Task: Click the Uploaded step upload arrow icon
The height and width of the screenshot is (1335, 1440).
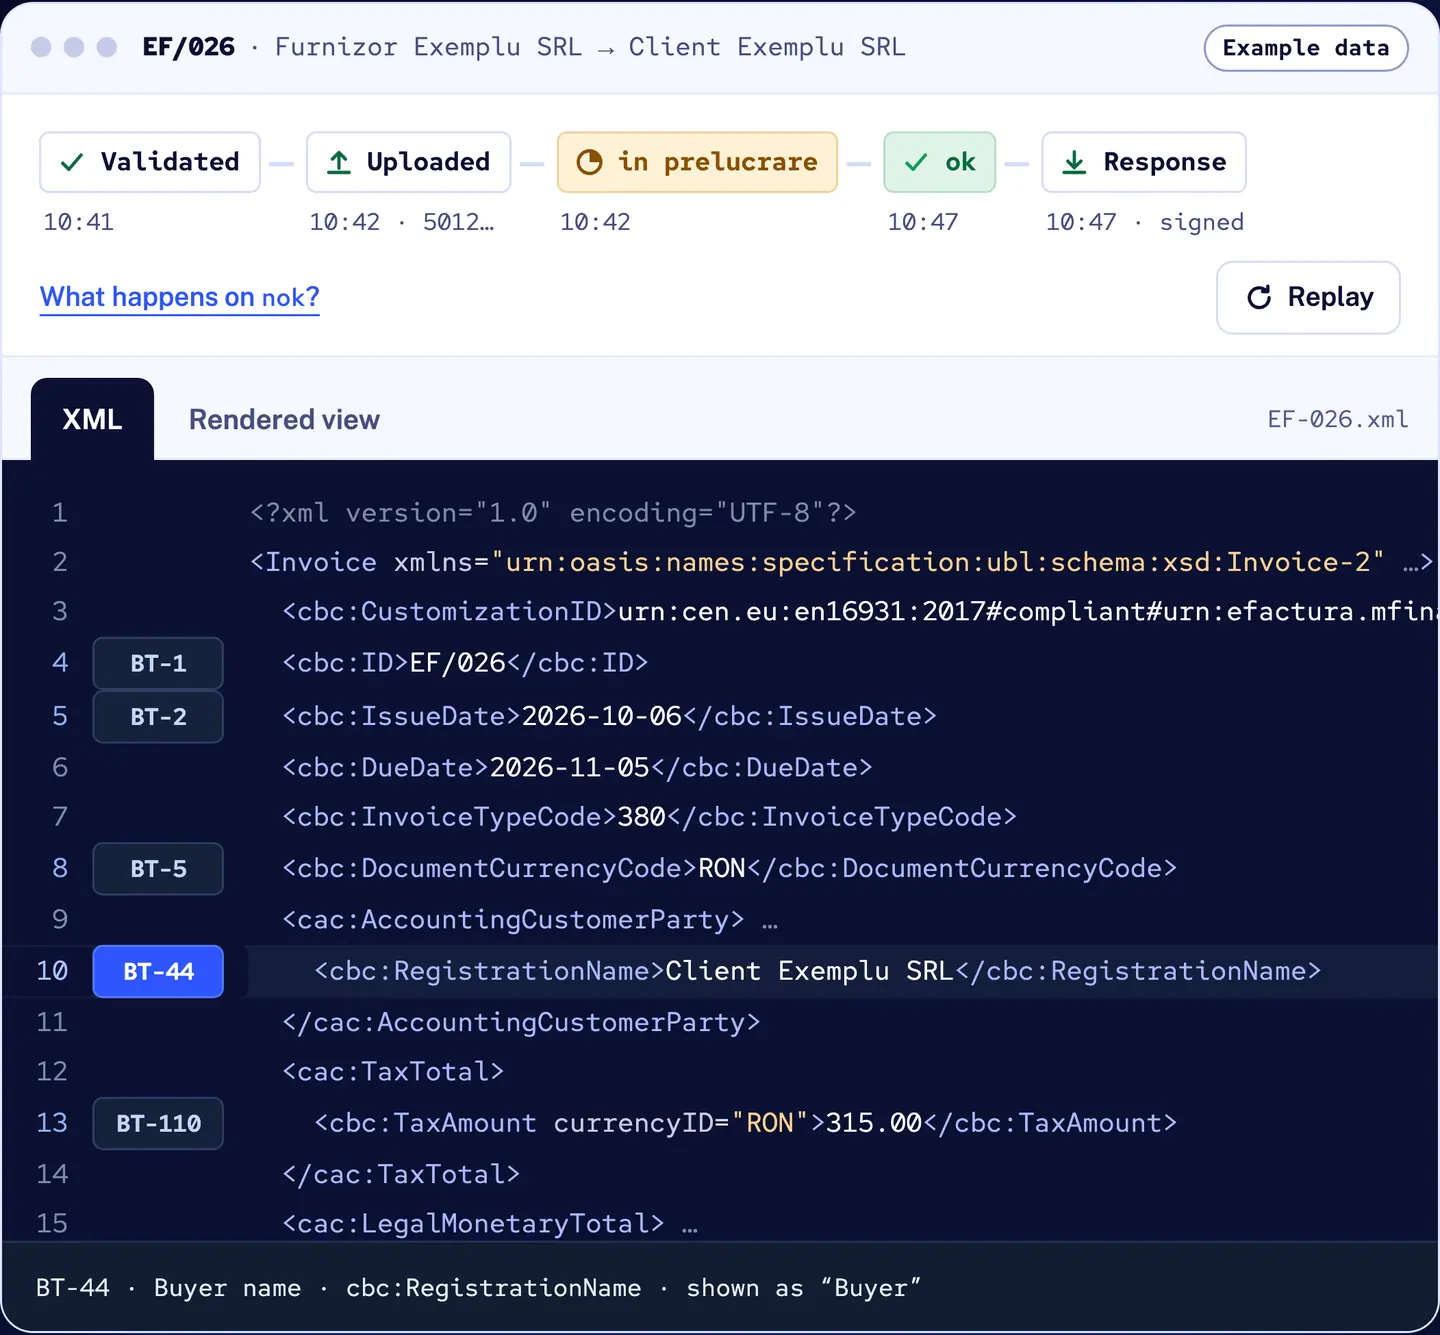Action: (339, 162)
